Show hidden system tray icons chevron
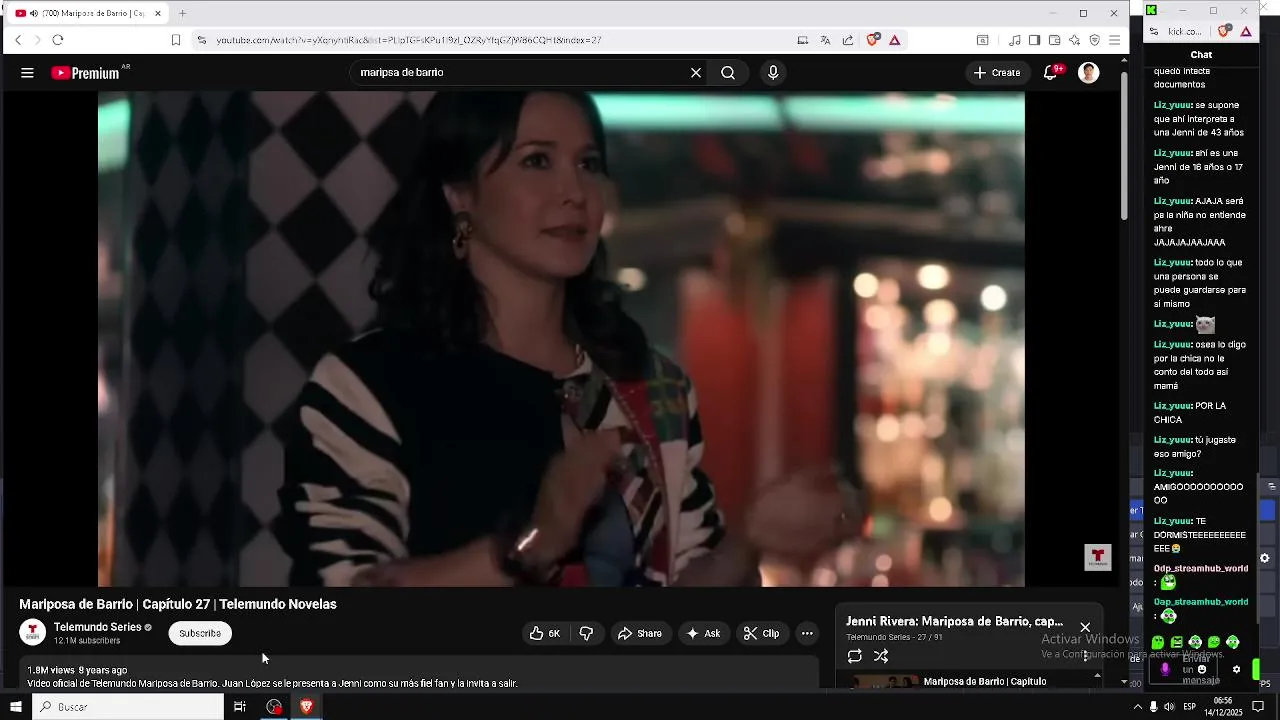 coord(1137,707)
